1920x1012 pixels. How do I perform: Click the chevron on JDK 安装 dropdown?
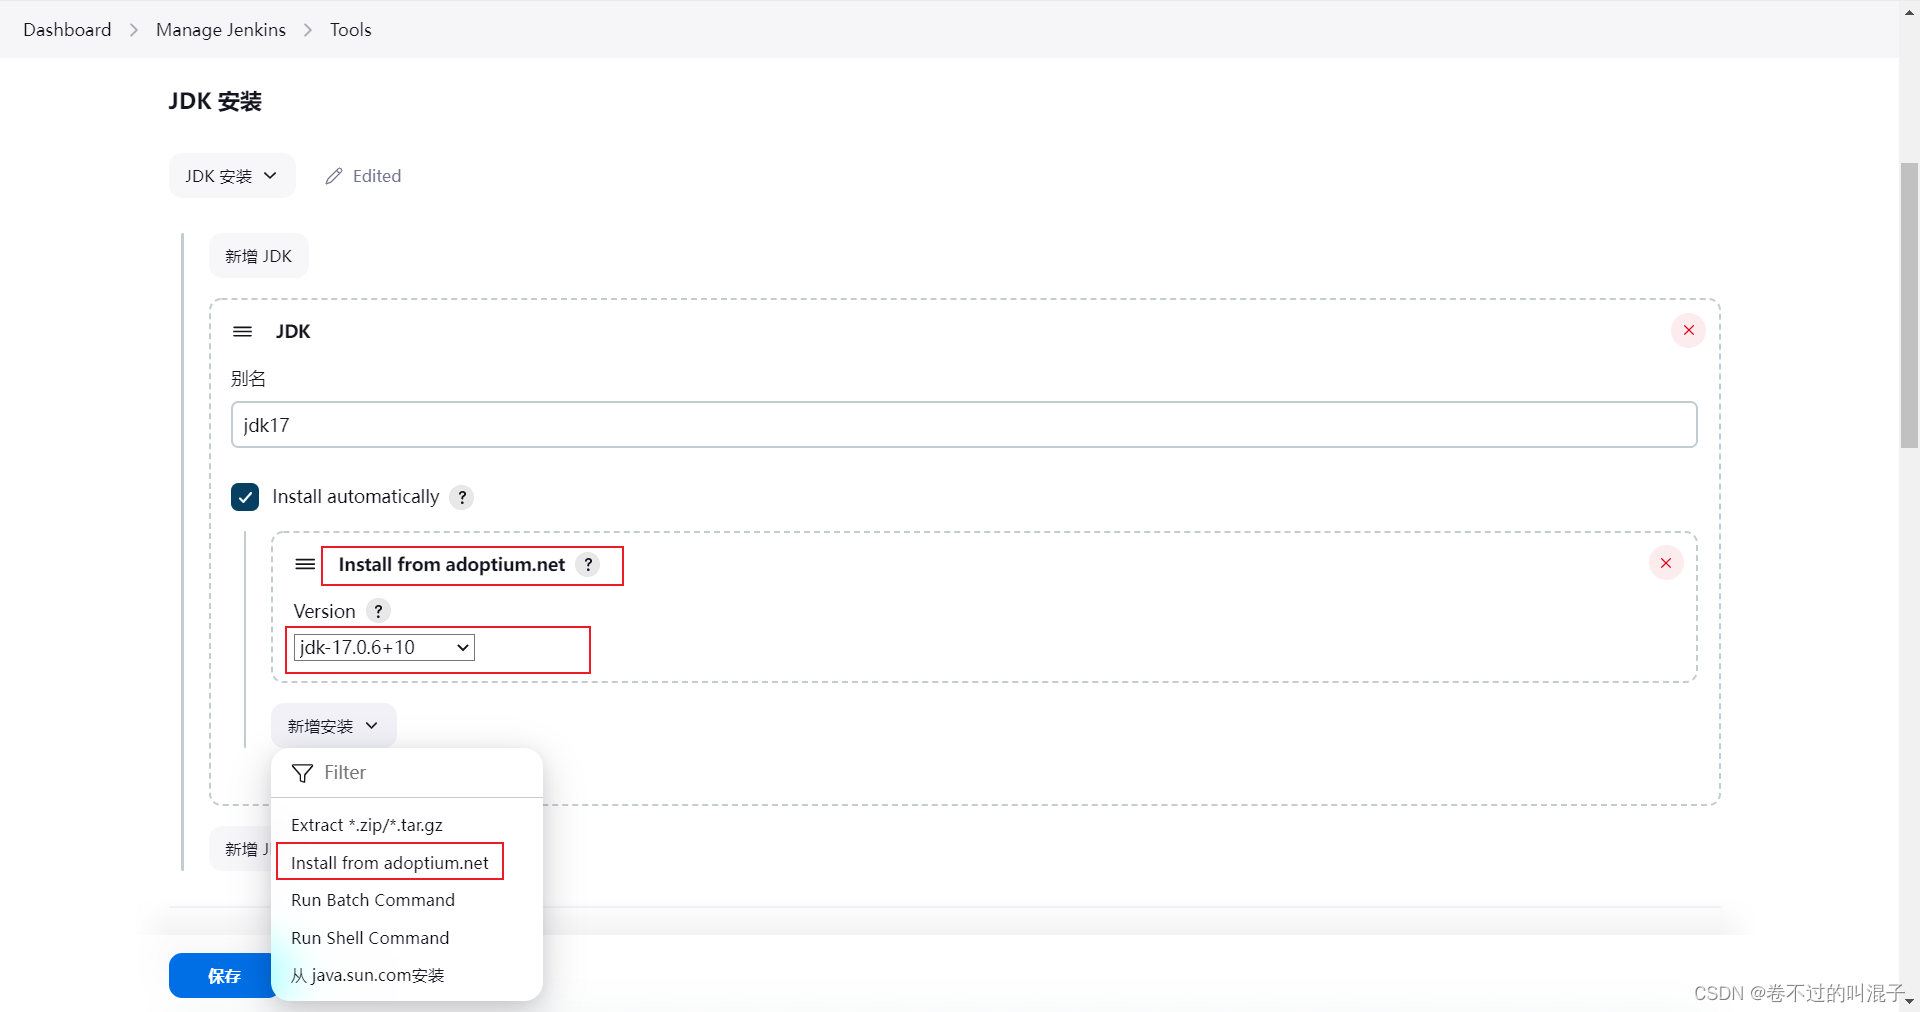[x=270, y=176]
